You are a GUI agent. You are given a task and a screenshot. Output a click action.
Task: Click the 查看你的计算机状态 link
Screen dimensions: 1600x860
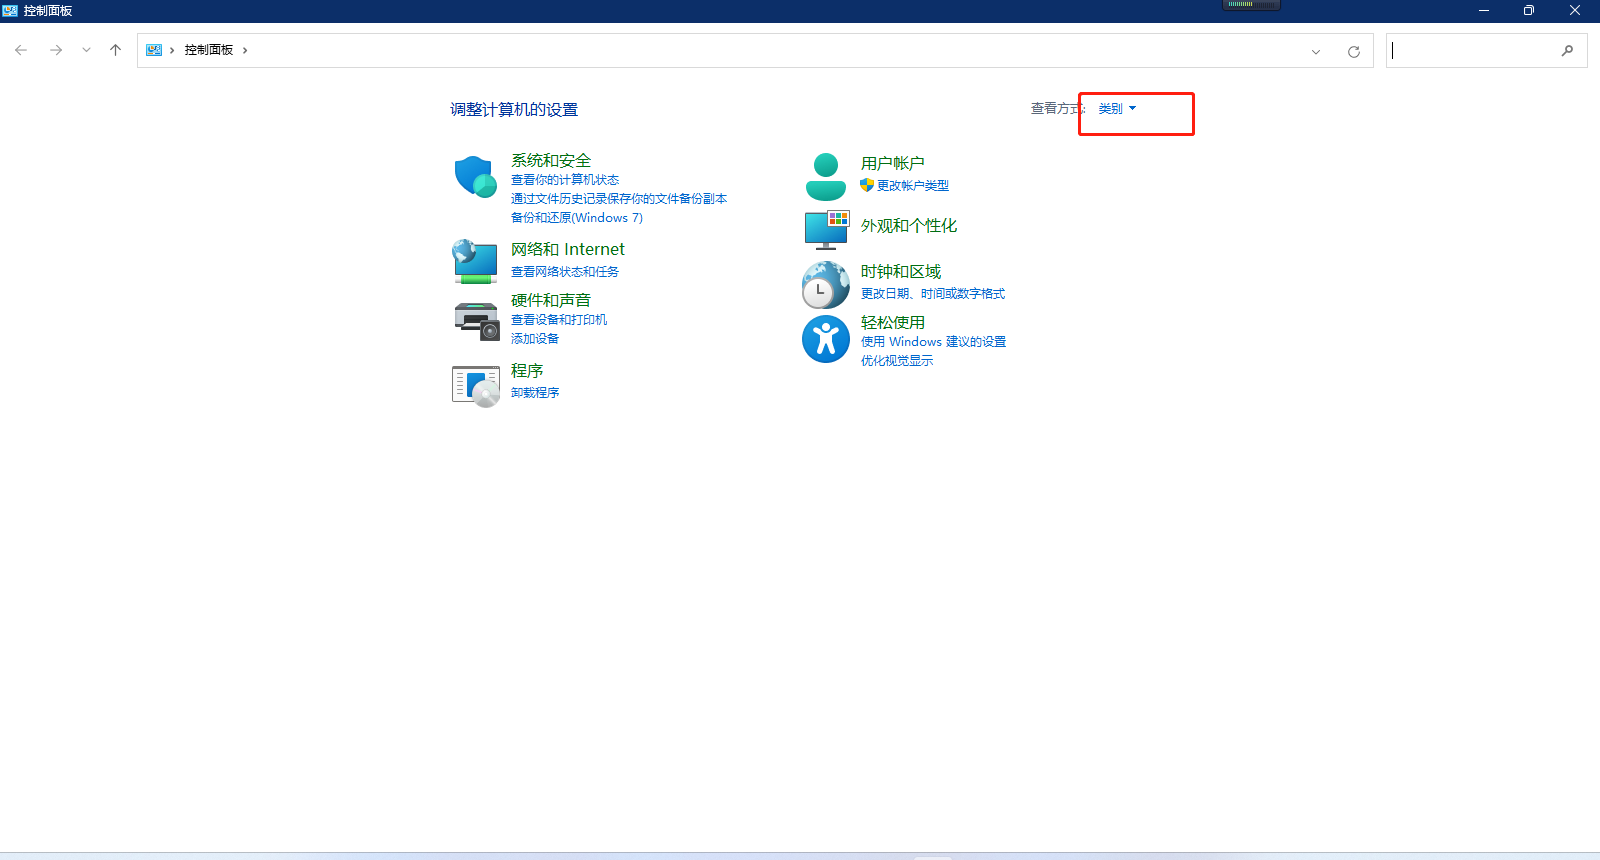point(565,180)
